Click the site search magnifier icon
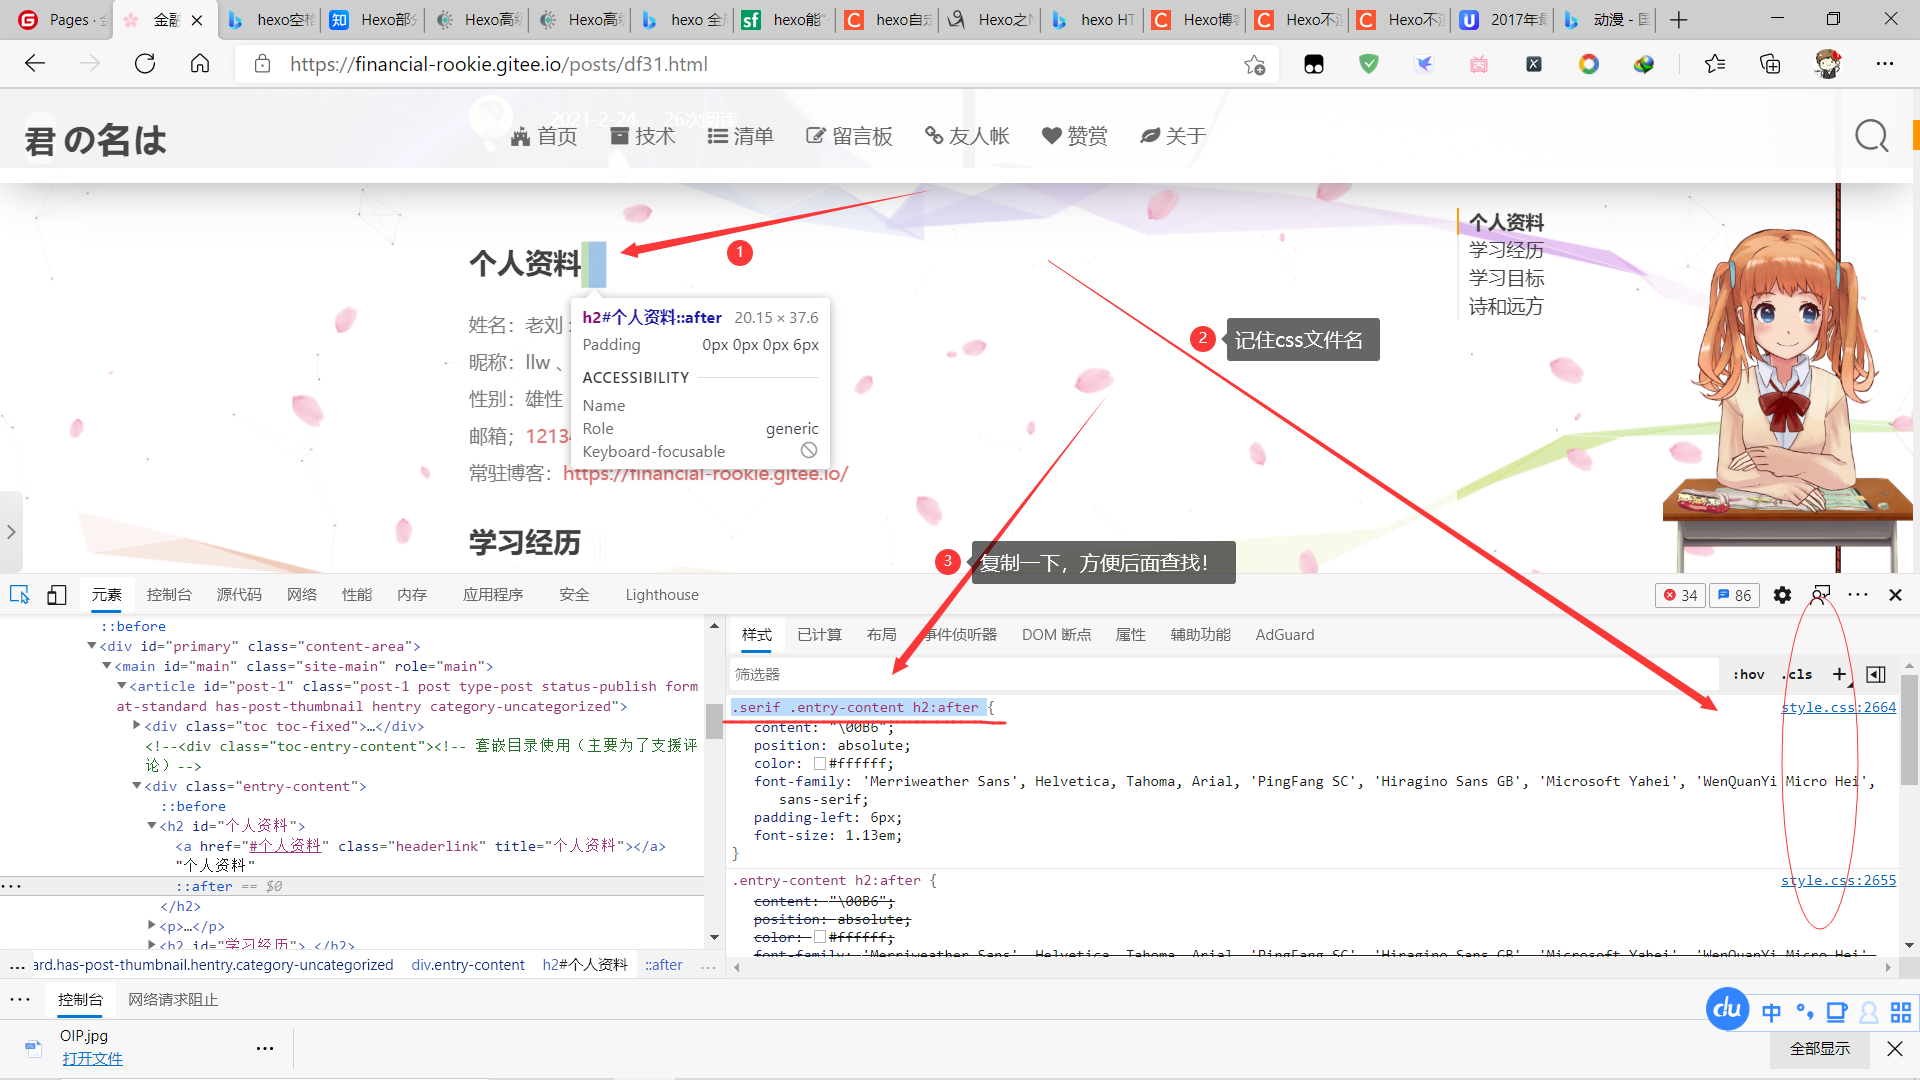The width and height of the screenshot is (1920, 1080). 1871,136
